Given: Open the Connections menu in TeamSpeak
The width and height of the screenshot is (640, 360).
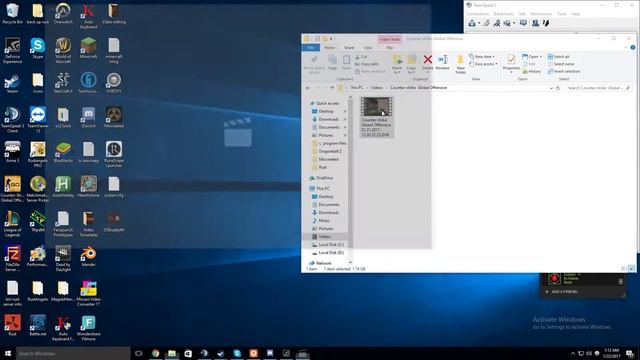Looking at the screenshot, I should tap(478, 14).
